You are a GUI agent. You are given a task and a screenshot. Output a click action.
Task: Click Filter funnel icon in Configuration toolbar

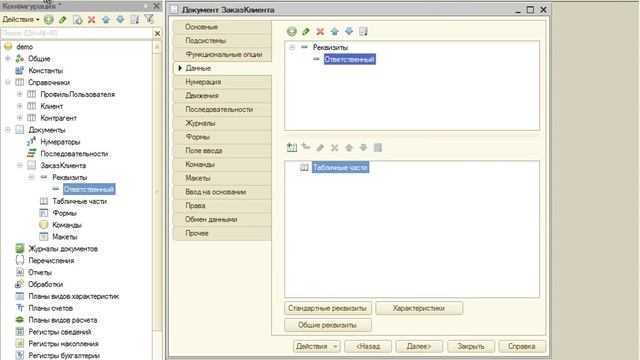click(149, 19)
